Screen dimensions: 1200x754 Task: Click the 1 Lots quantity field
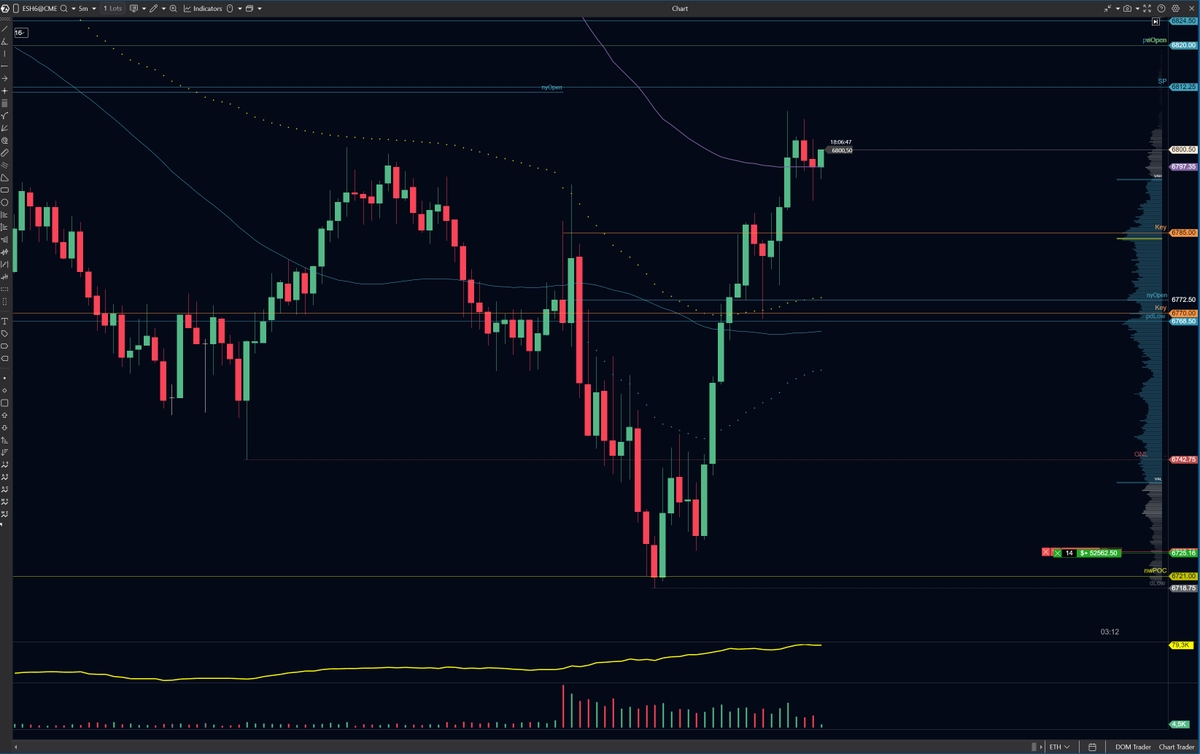point(113,8)
